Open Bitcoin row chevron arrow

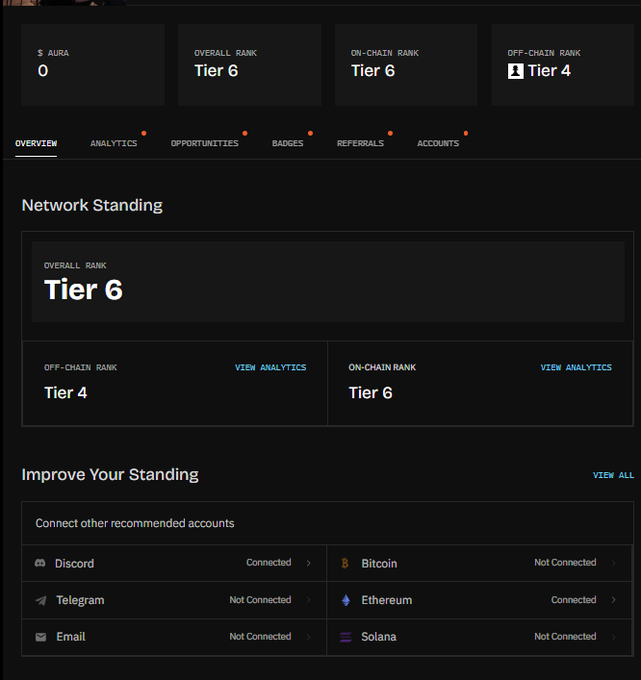[614, 563]
